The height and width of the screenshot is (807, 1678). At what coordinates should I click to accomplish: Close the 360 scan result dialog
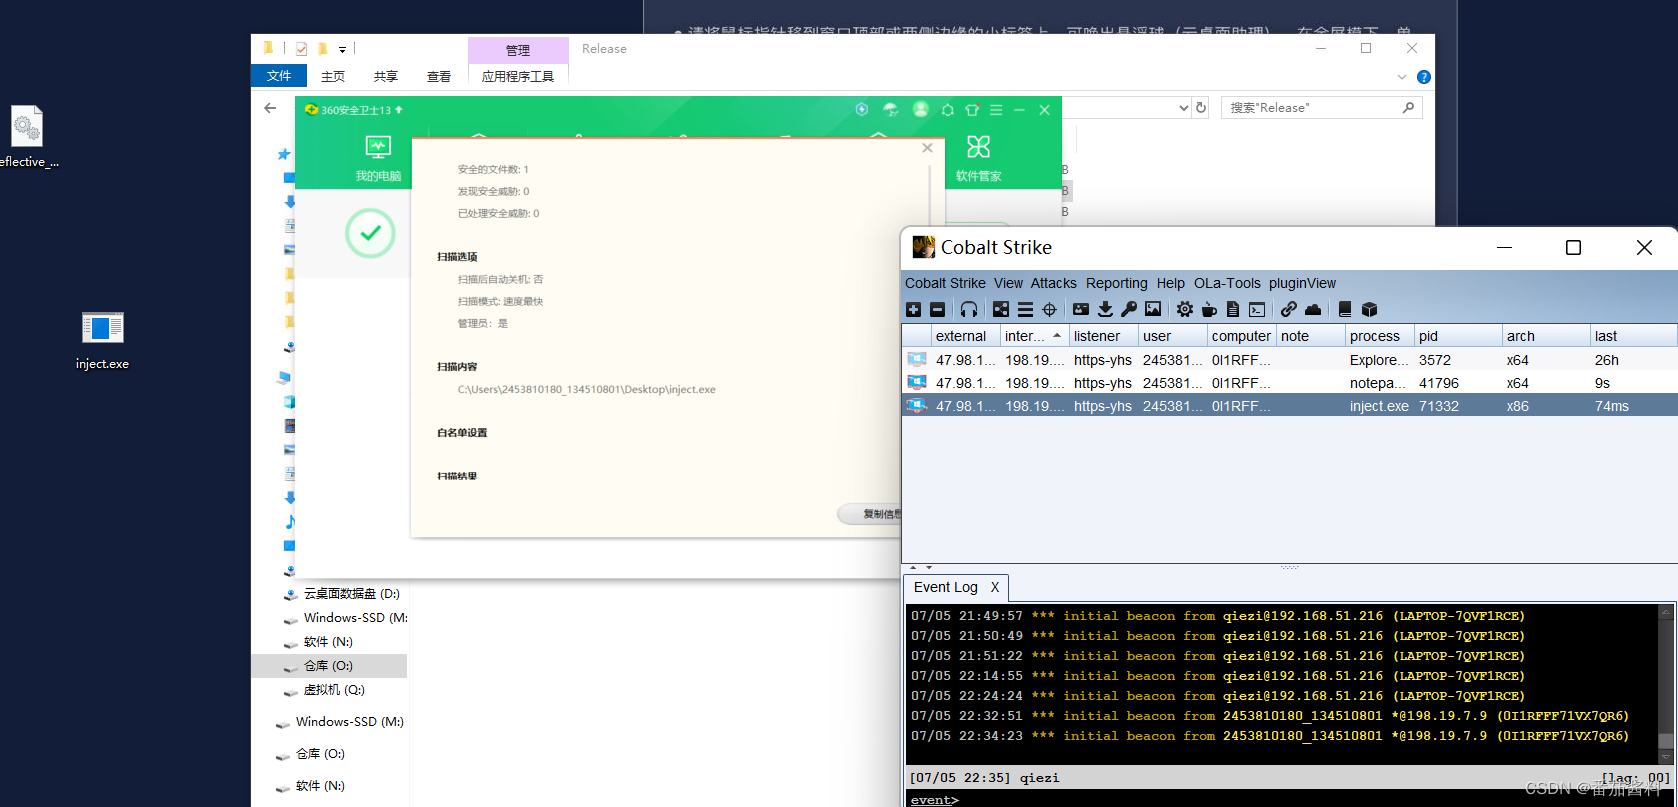[x=927, y=148]
